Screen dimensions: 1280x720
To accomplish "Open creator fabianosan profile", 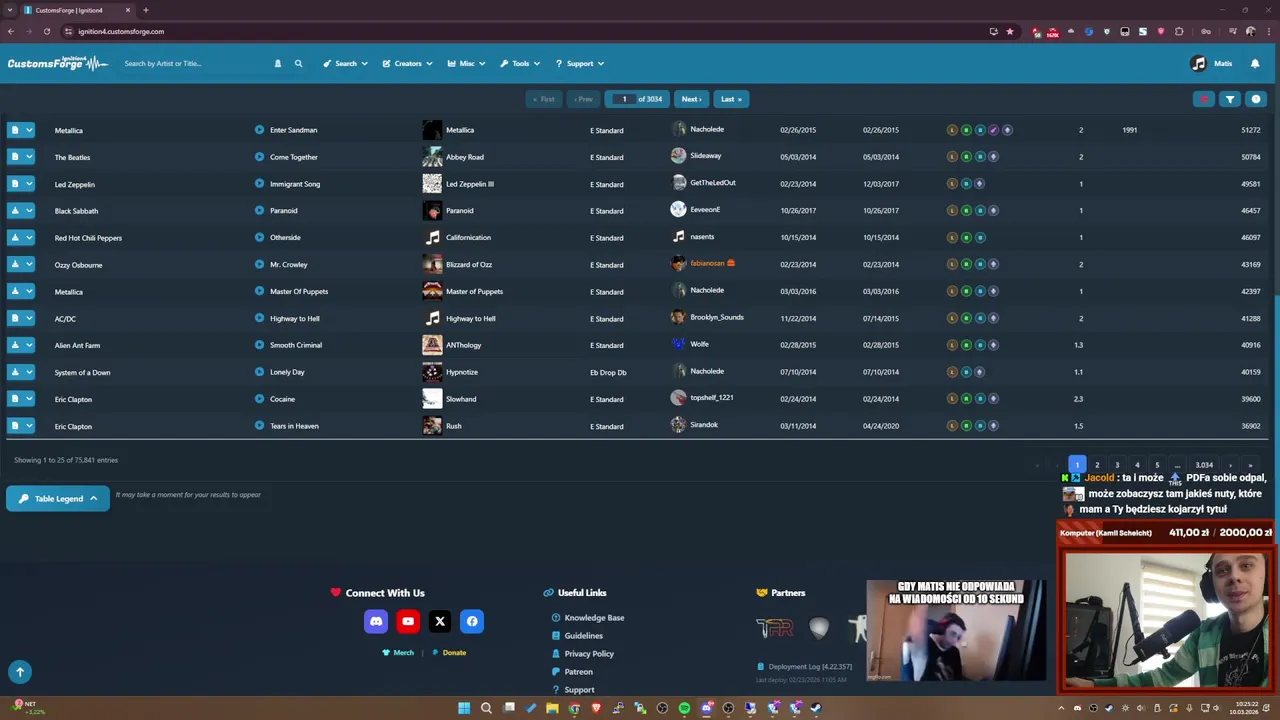I will click(707, 263).
